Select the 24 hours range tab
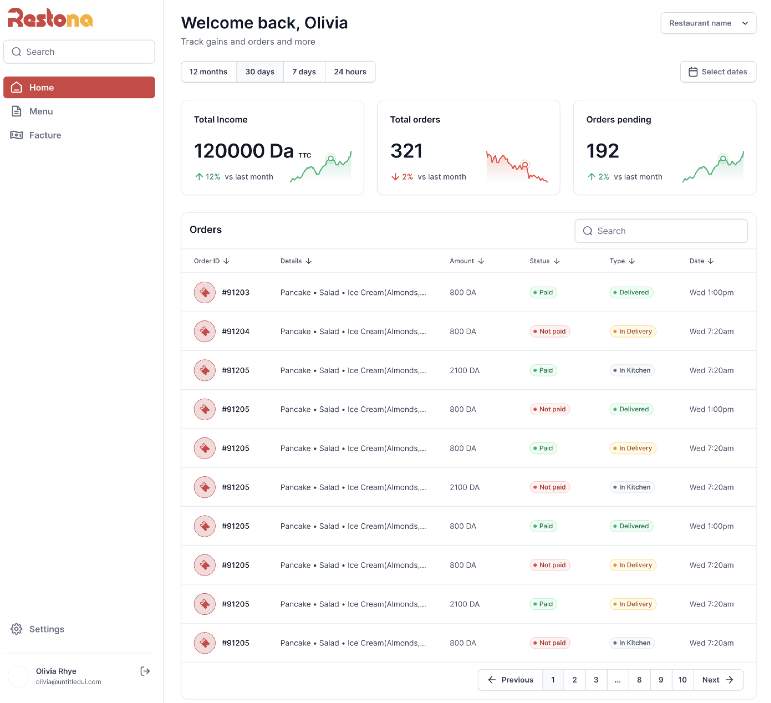 coord(350,72)
